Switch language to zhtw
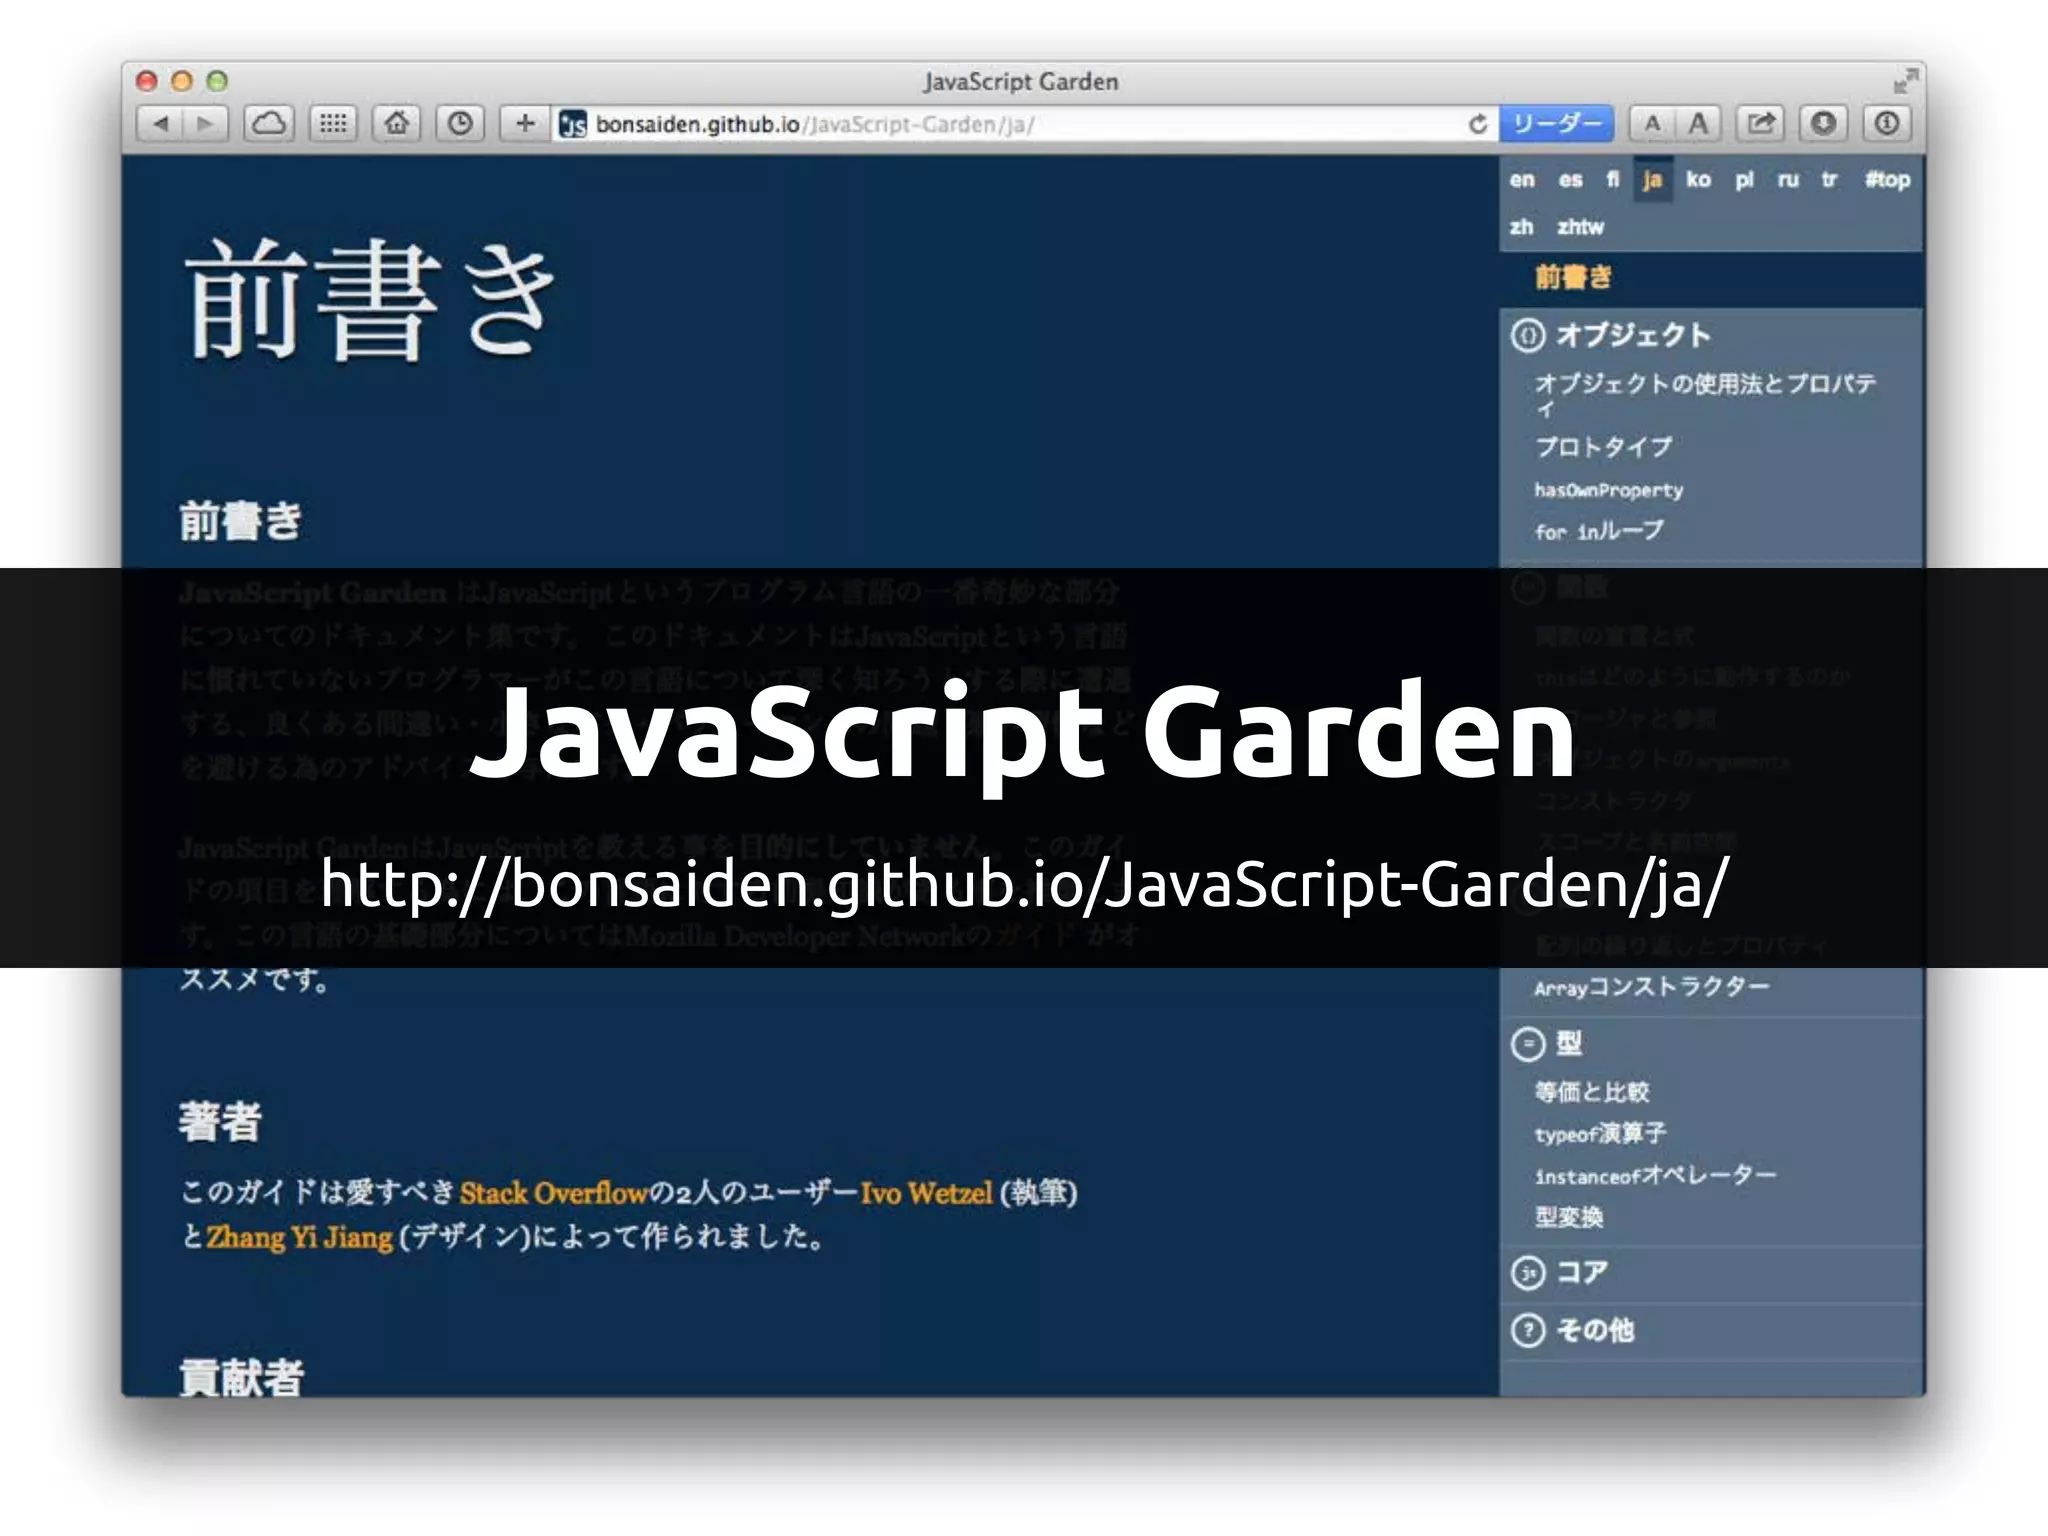This screenshot has width=2048, height=1536. [x=1580, y=227]
